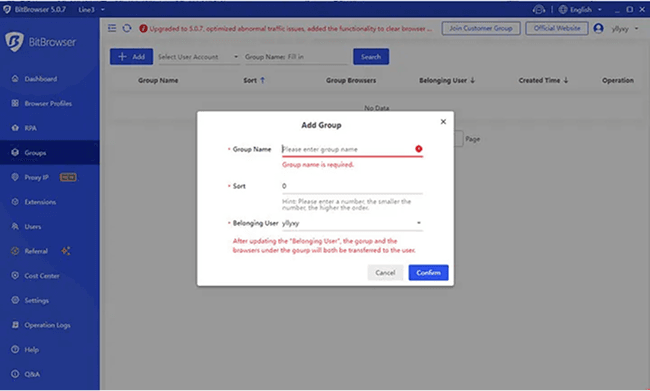Click the Referral icon
The width and height of the screenshot is (650, 391).
(15, 251)
